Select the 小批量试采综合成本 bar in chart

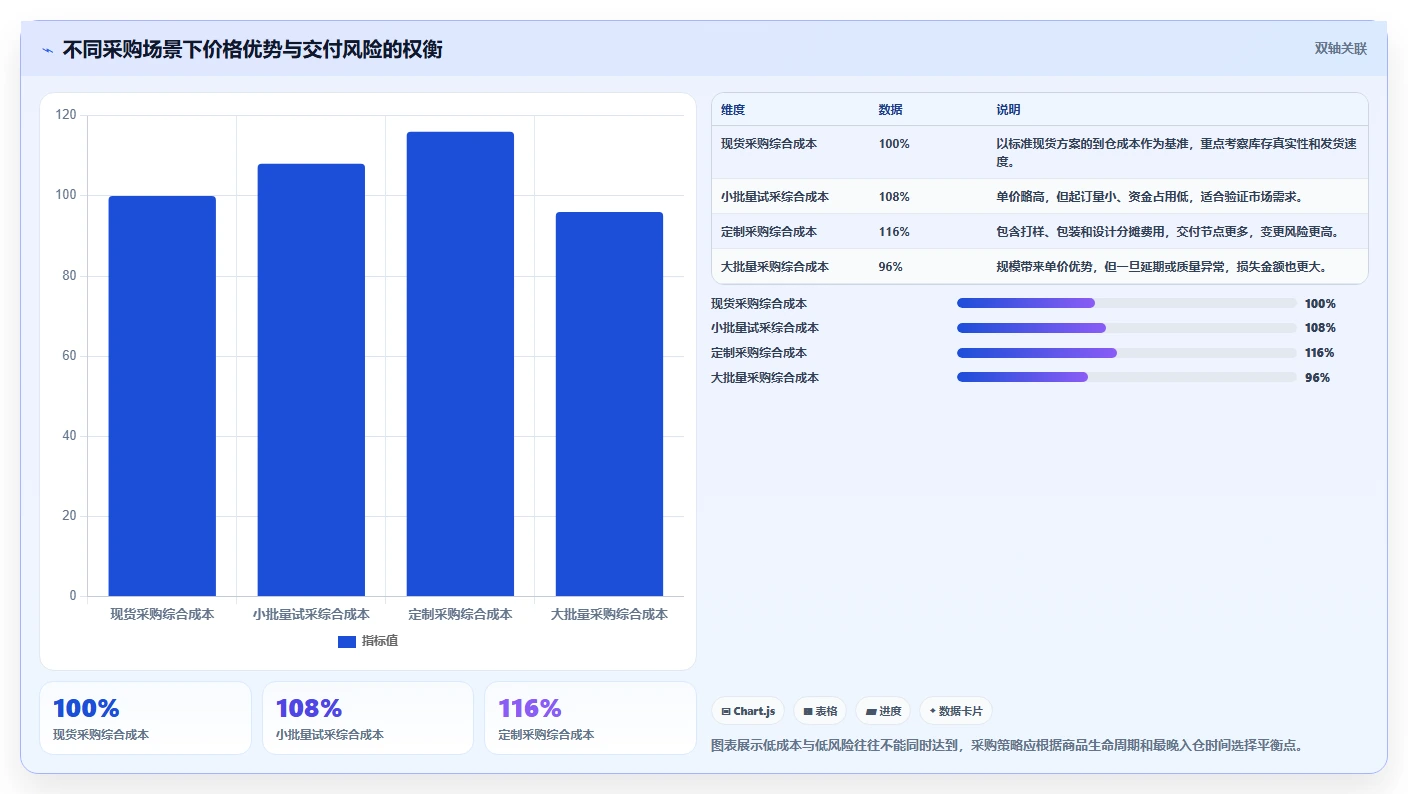pos(311,380)
